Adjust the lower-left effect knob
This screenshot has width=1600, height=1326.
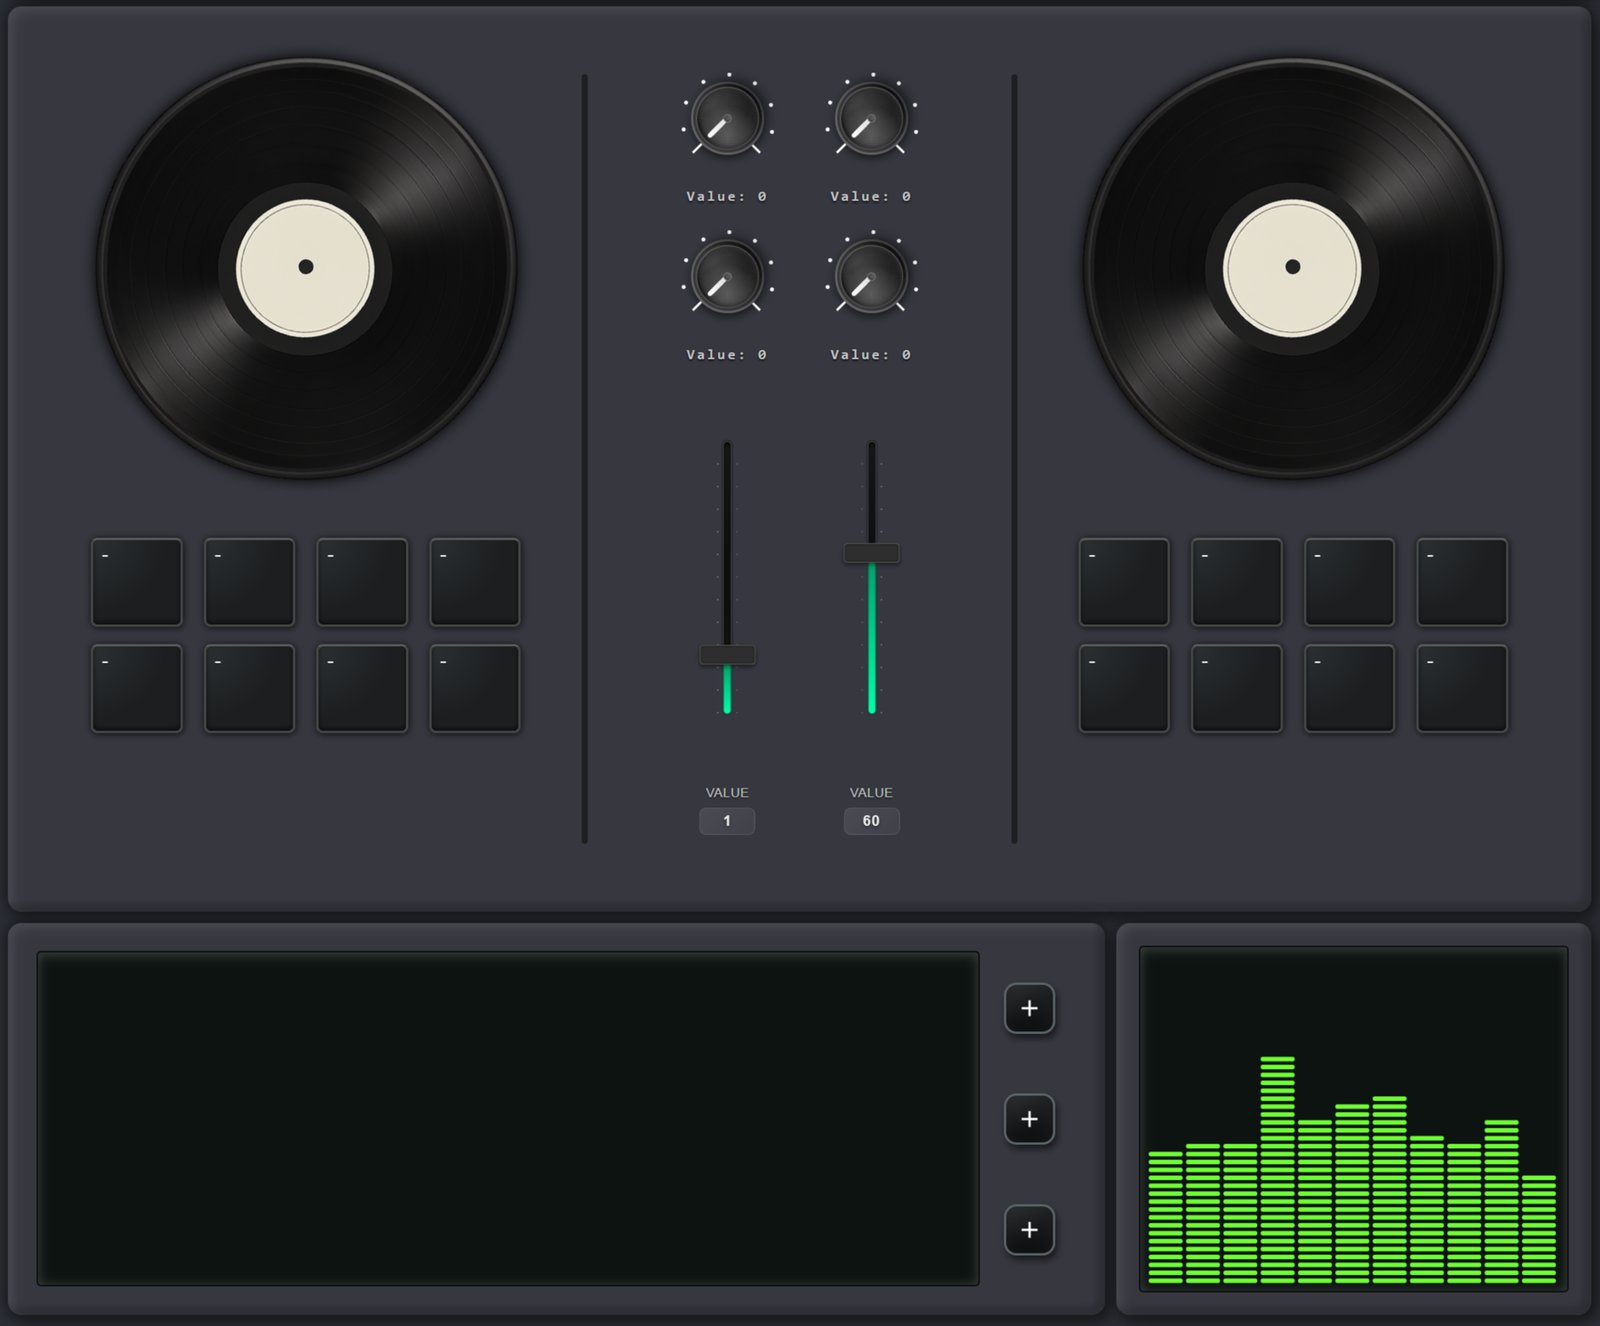tap(728, 275)
